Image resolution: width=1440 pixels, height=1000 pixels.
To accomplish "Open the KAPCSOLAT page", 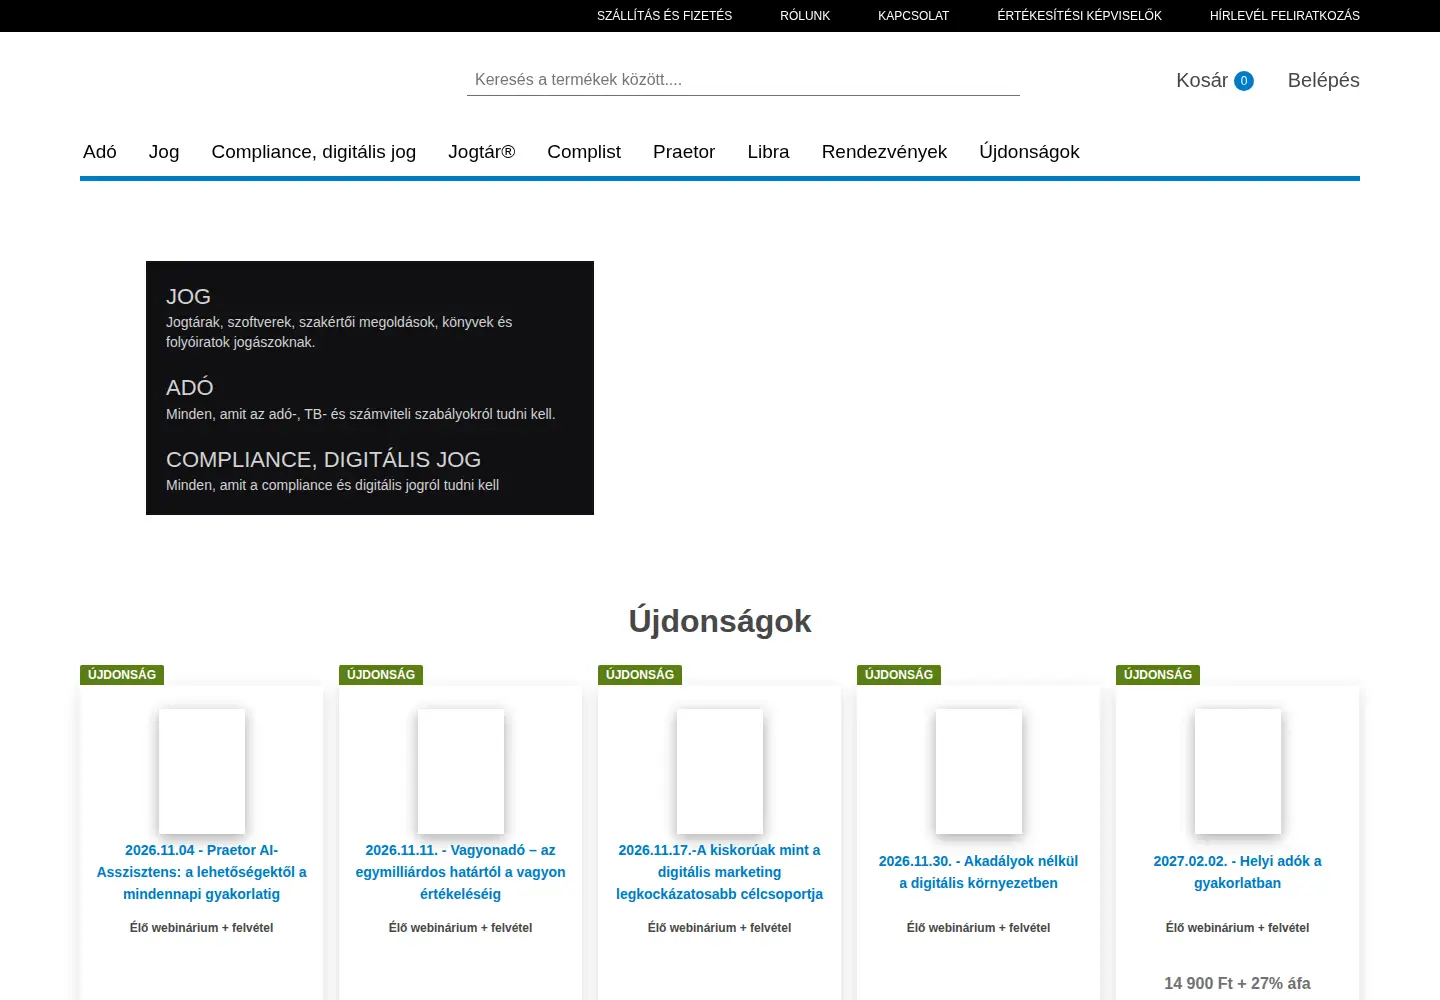I will [x=913, y=16].
